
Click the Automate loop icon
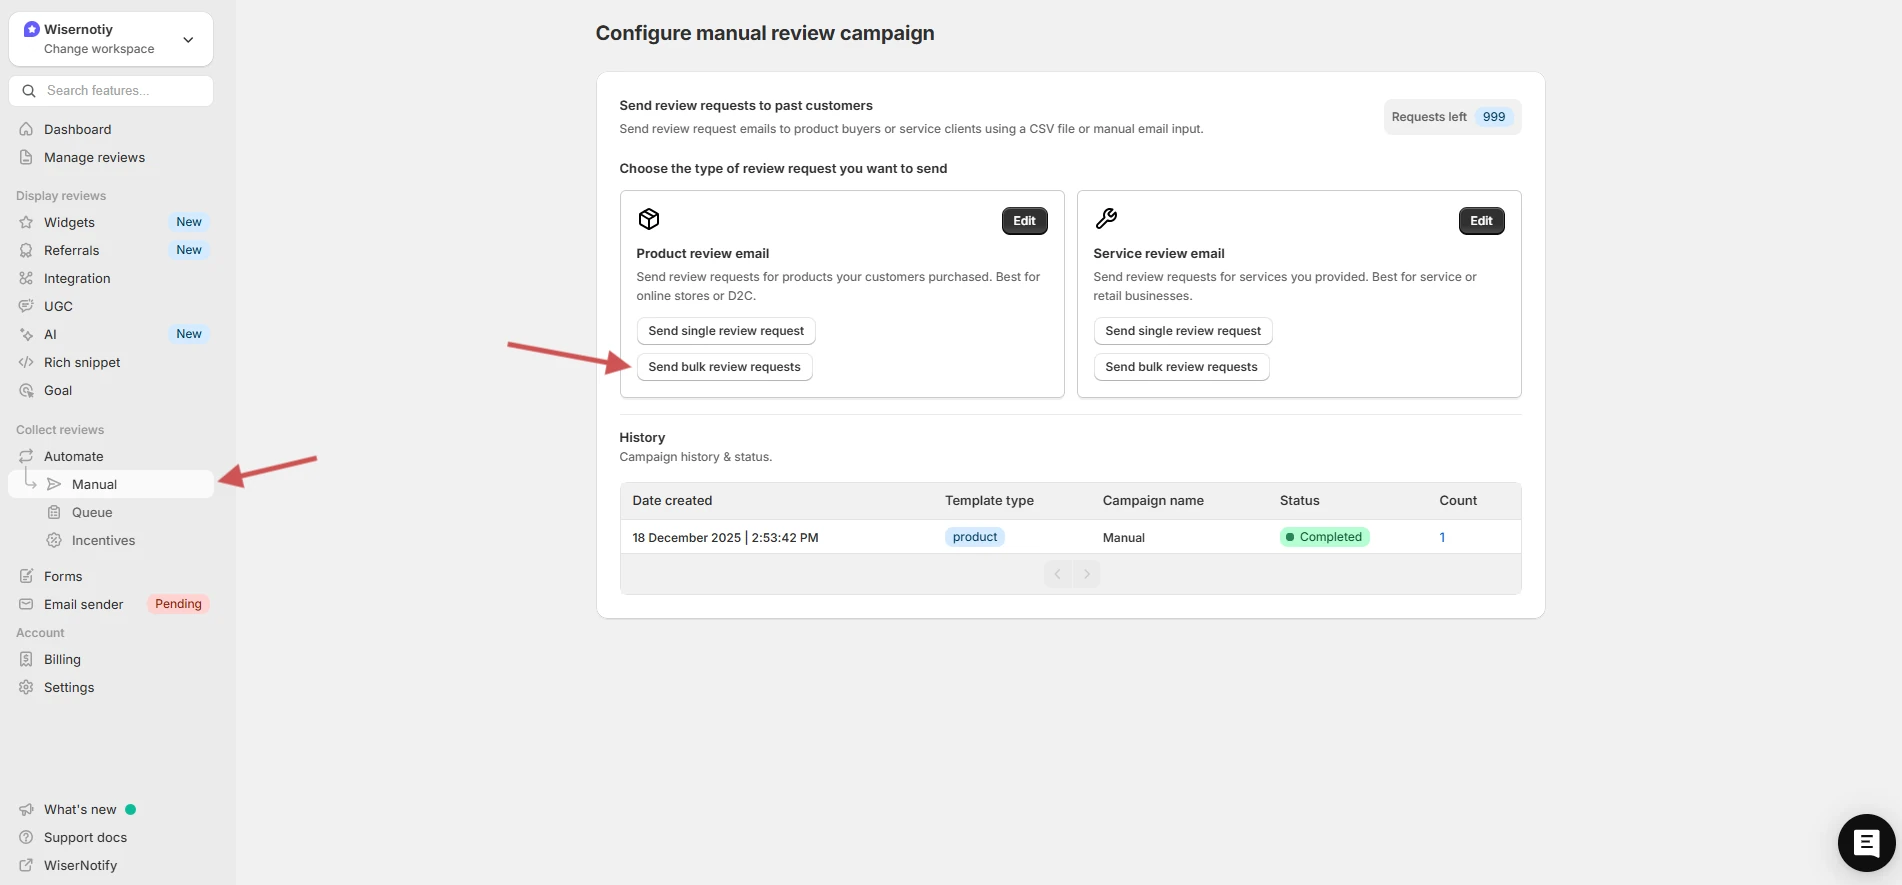[26, 456]
